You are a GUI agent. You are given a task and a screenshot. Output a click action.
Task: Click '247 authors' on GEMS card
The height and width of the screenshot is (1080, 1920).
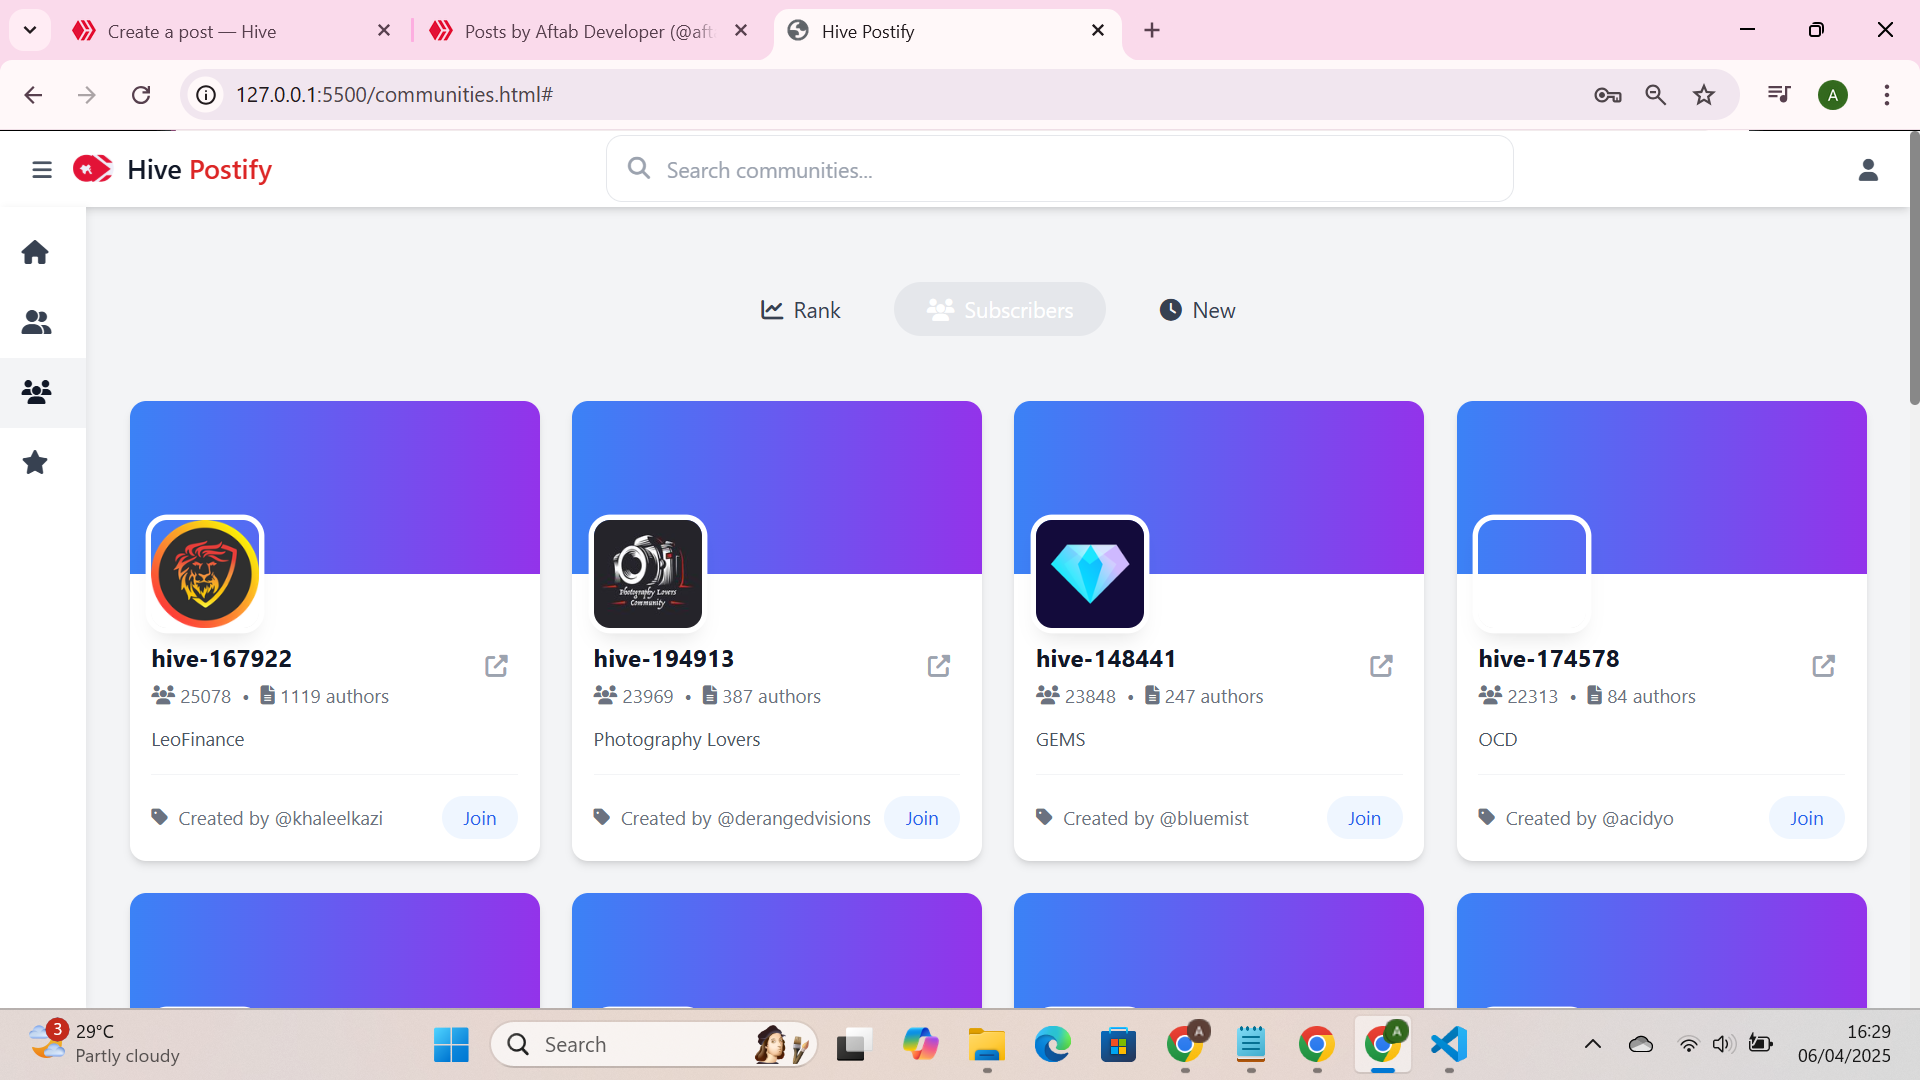point(1214,696)
